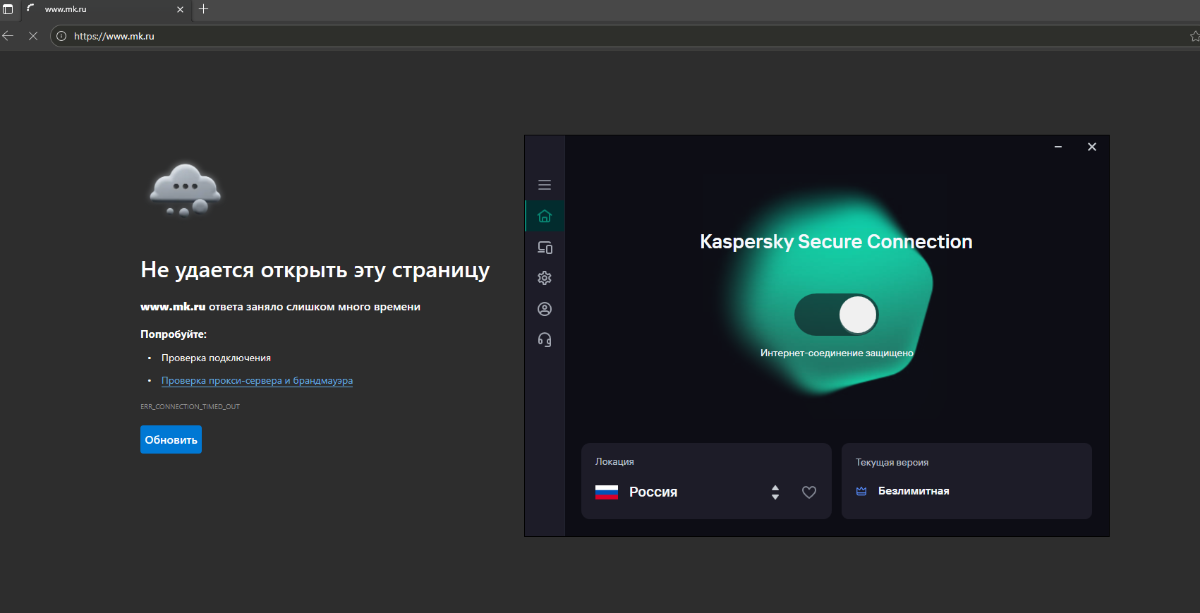
Task: Open the Текущая версия Безлимитная card
Action: pyautogui.click(x=967, y=481)
